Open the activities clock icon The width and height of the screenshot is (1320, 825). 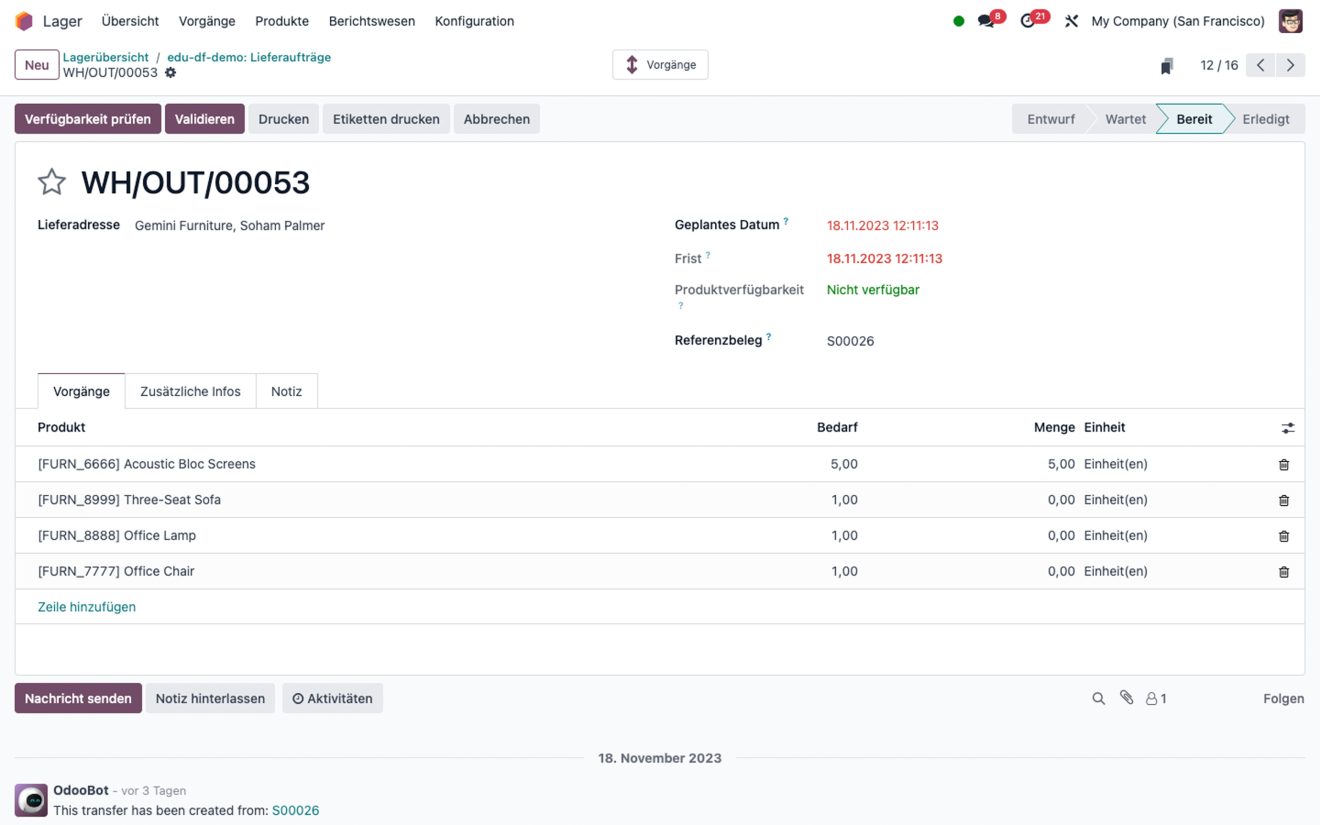(x=1028, y=21)
